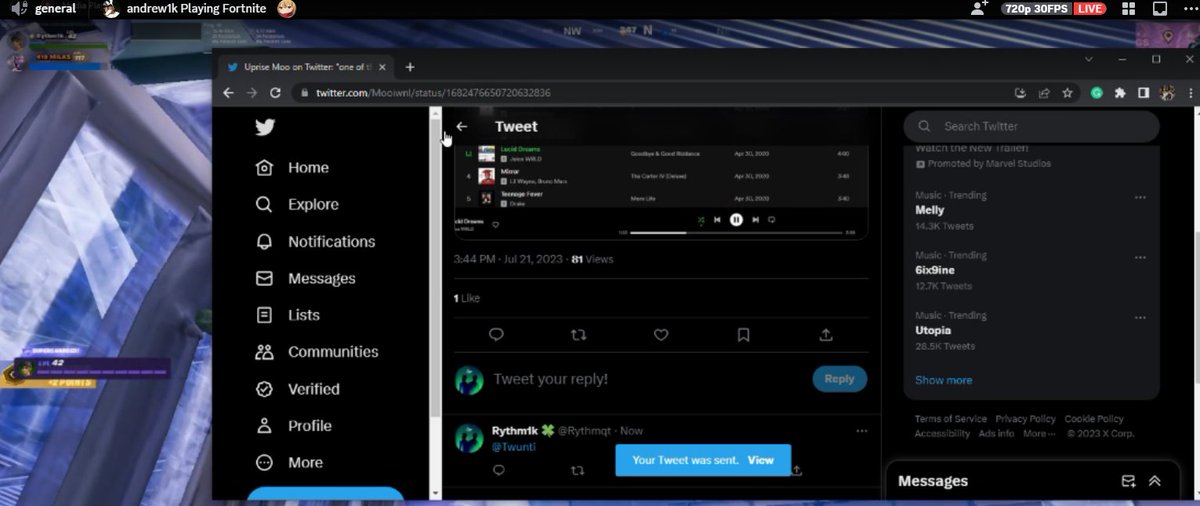The height and width of the screenshot is (506, 1200).
Task: Retweet Rythm1k's reply
Action: (578, 469)
